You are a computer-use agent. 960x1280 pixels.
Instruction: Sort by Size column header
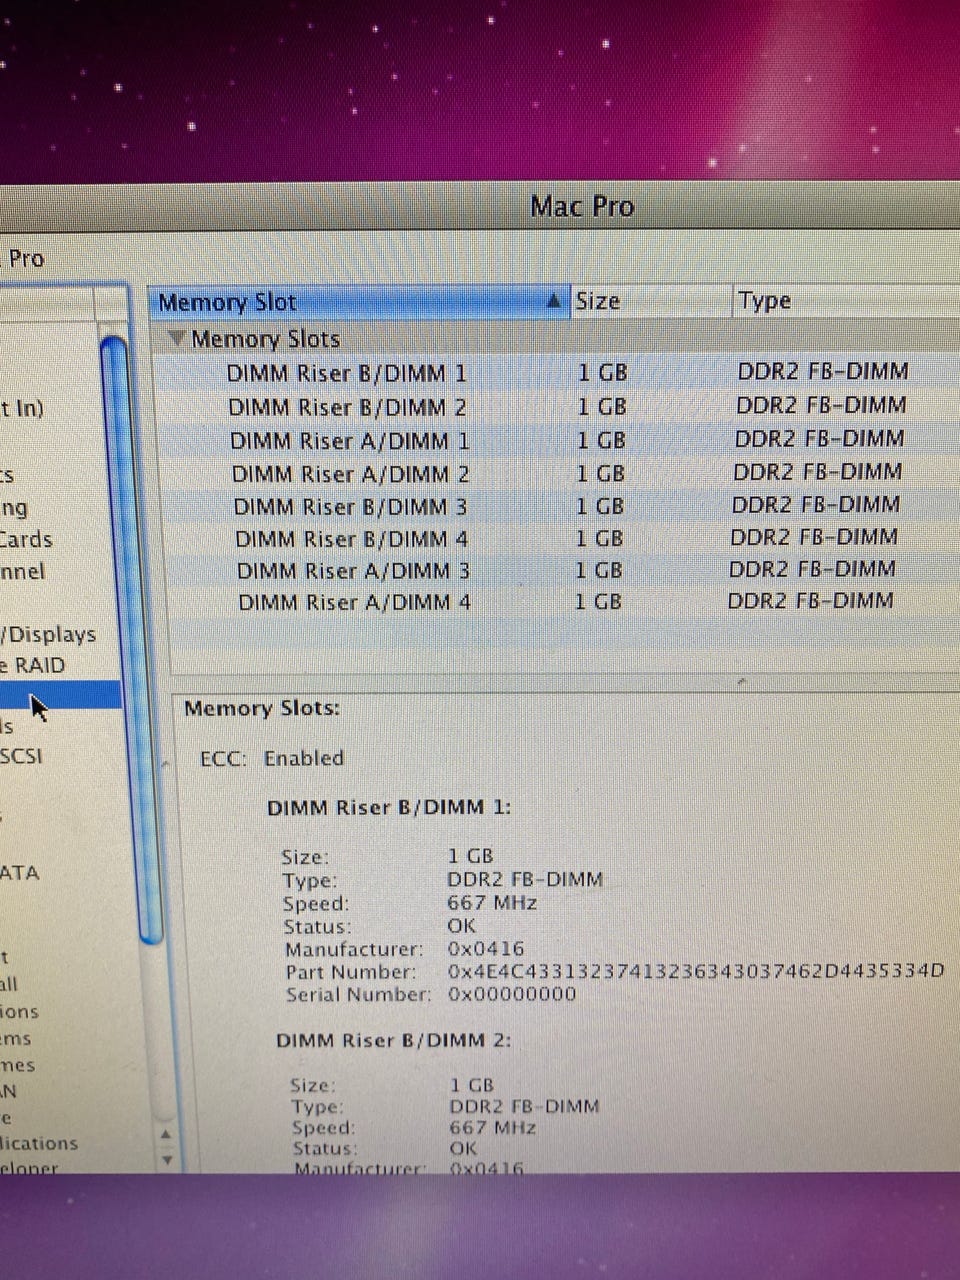coord(652,301)
